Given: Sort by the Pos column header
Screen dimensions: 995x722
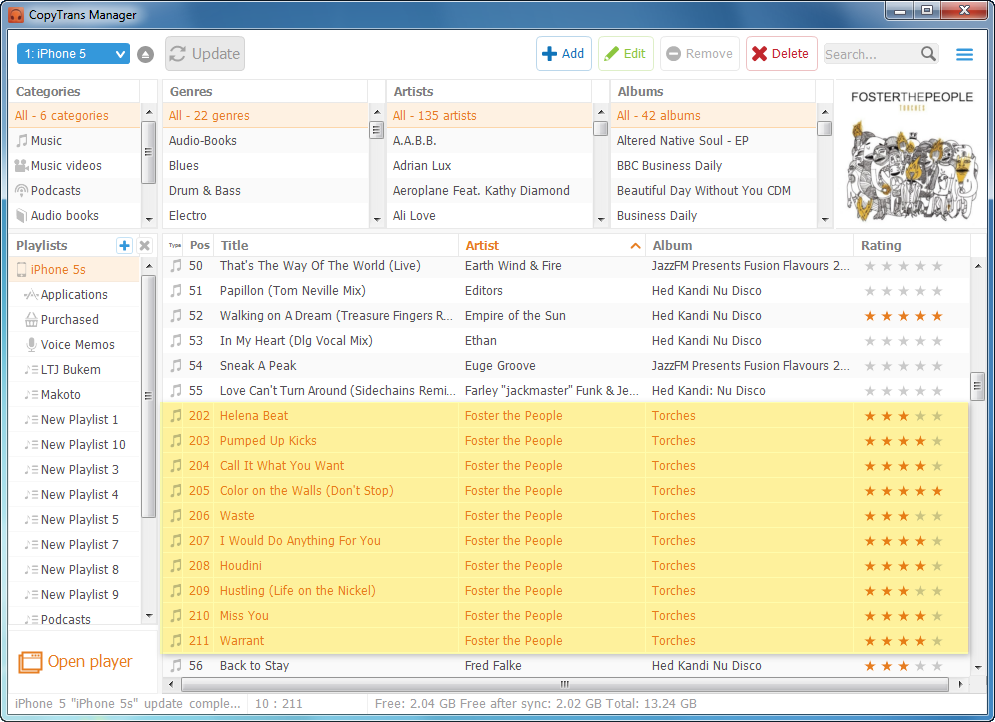Looking at the screenshot, I should pos(199,246).
